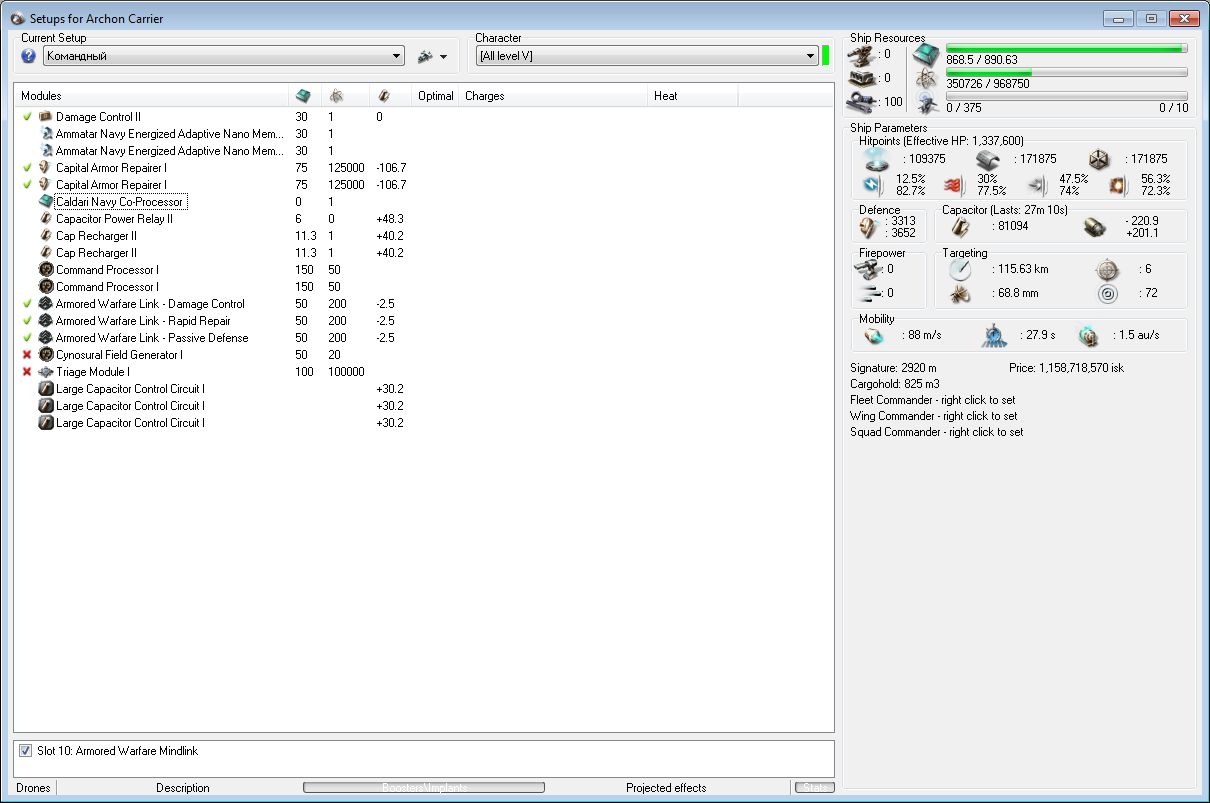Click the Triage Module I icon

pos(45,372)
